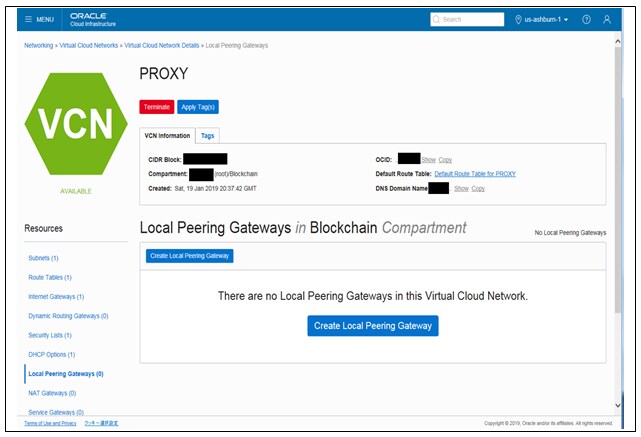This screenshot has height=437, width=641.
Task: Click the scrollbar down arrow
Action: click(618, 405)
